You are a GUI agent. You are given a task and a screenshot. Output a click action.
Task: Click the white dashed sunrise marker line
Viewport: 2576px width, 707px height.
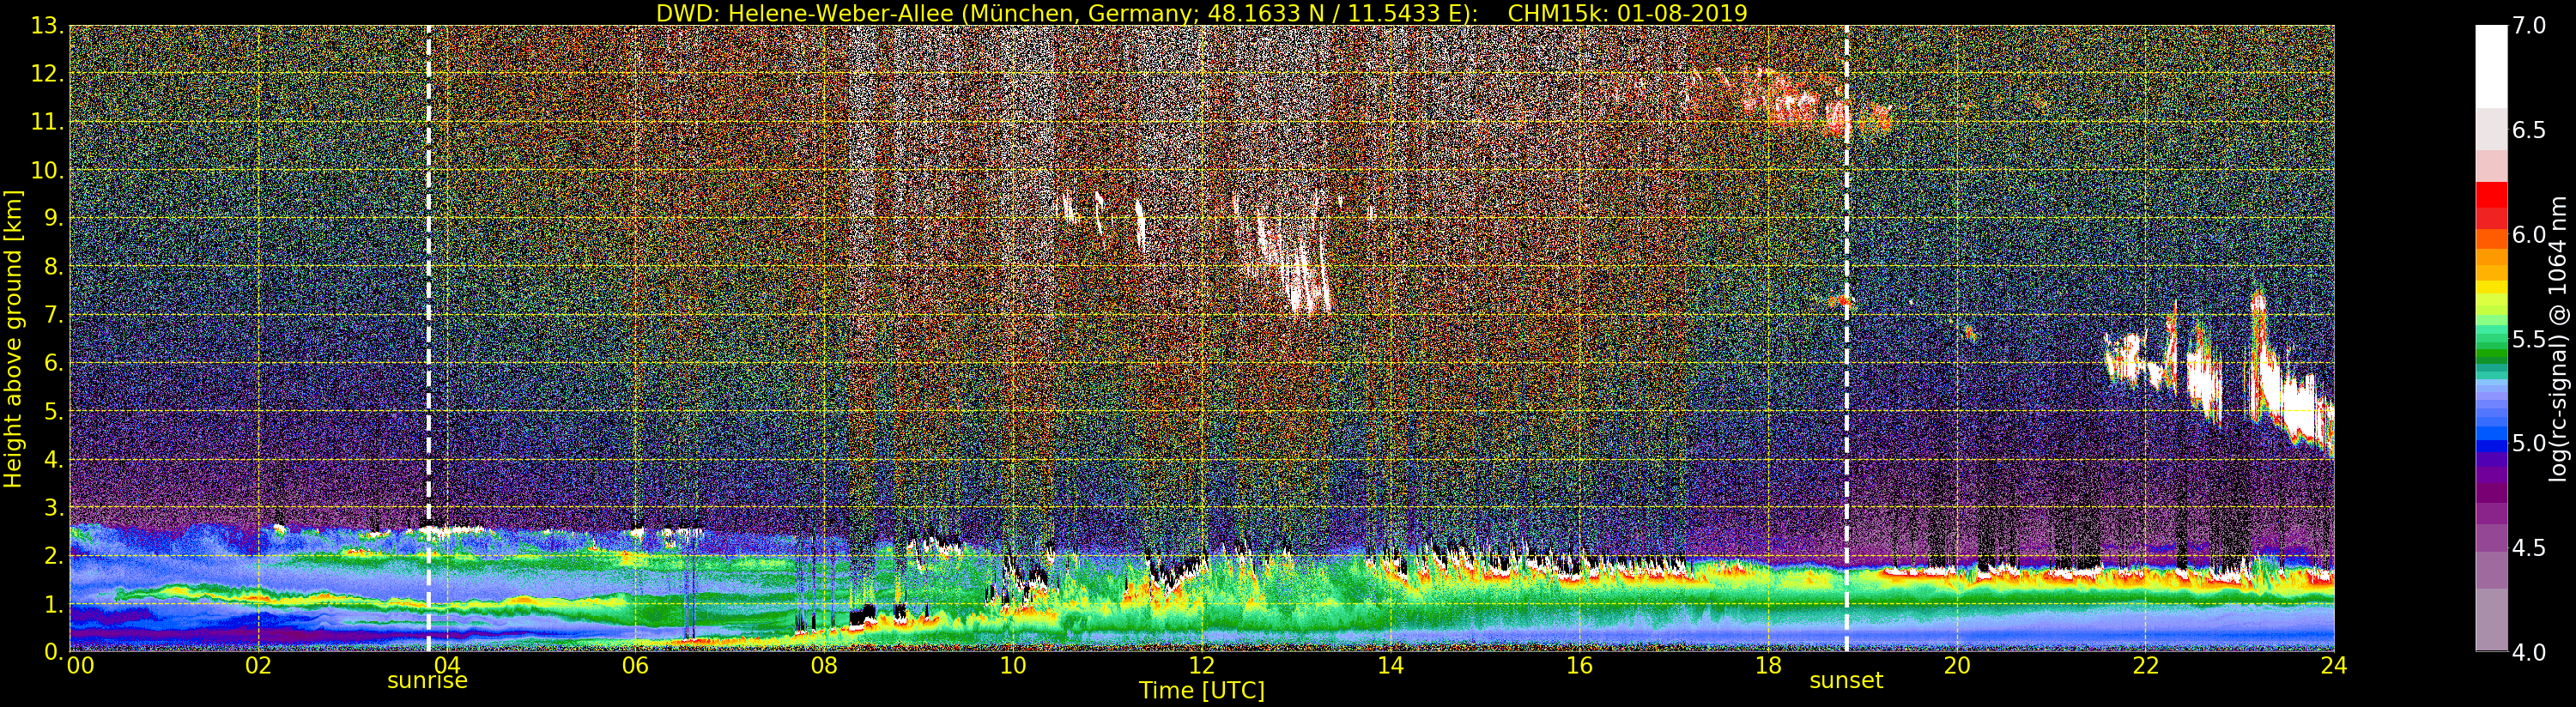tap(429, 338)
